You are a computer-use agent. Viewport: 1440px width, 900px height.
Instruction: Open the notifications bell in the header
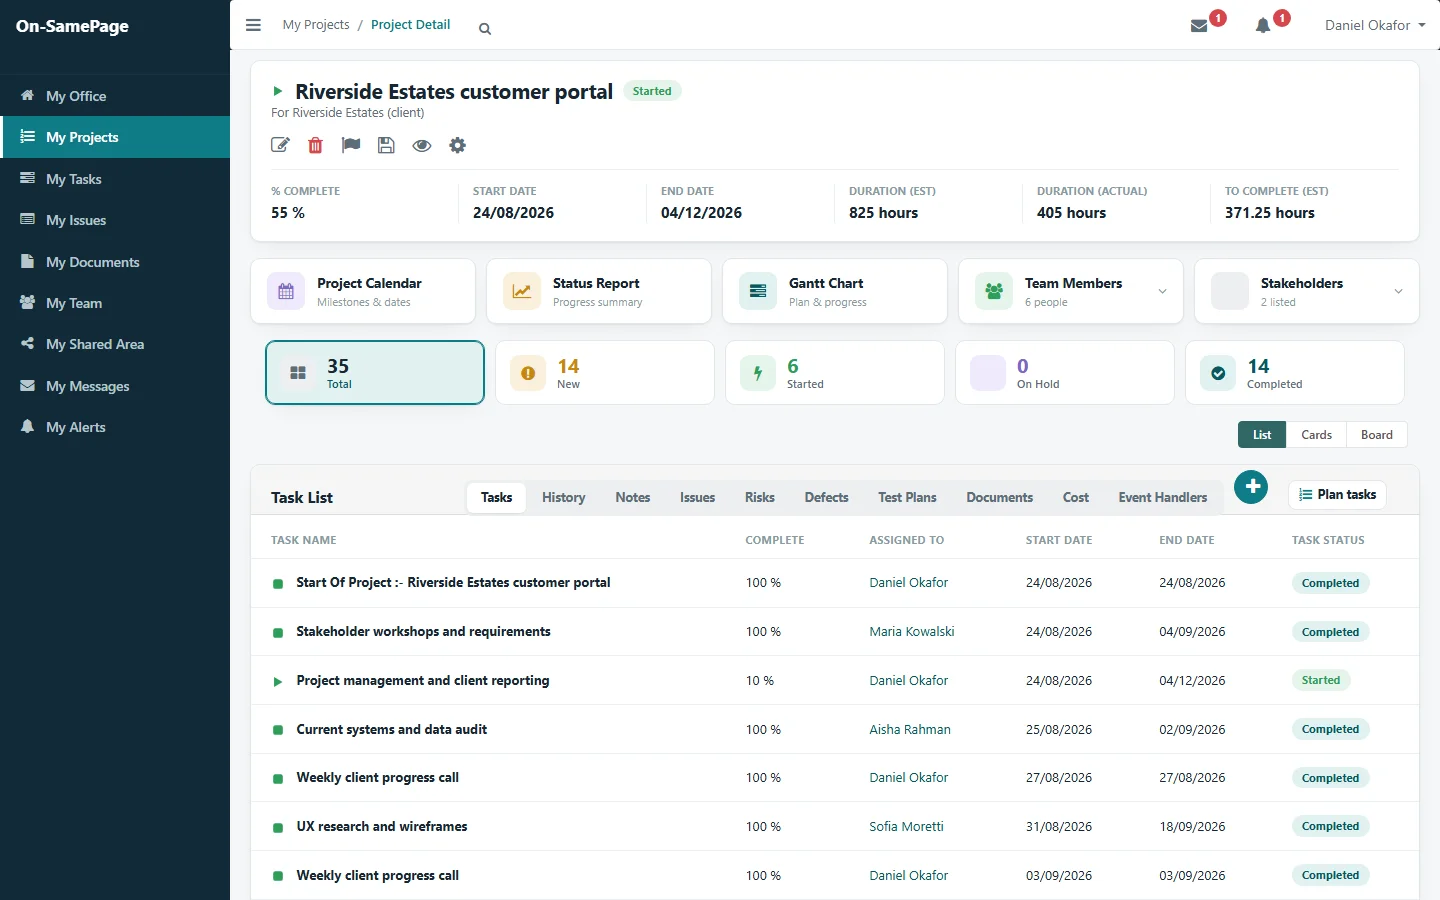pos(1263,26)
